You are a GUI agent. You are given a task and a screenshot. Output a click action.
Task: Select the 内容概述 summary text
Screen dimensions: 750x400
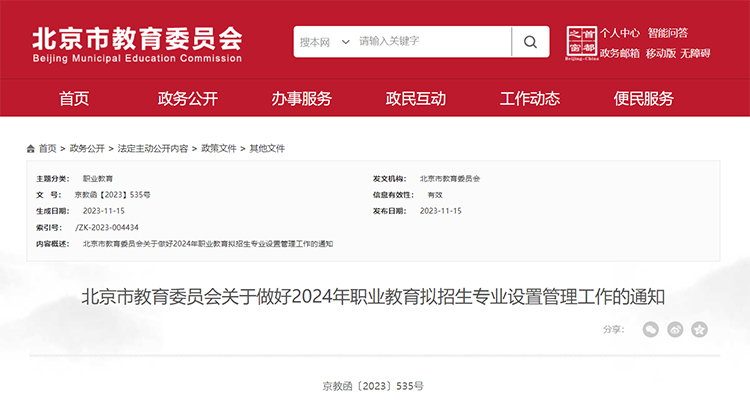pyautogui.click(x=208, y=244)
